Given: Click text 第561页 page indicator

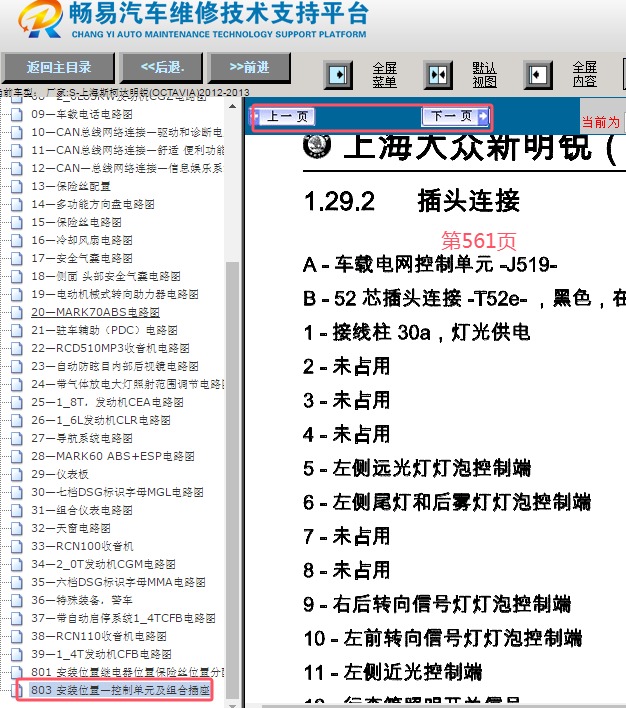Looking at the screenshot, I should tap(478, 241).
